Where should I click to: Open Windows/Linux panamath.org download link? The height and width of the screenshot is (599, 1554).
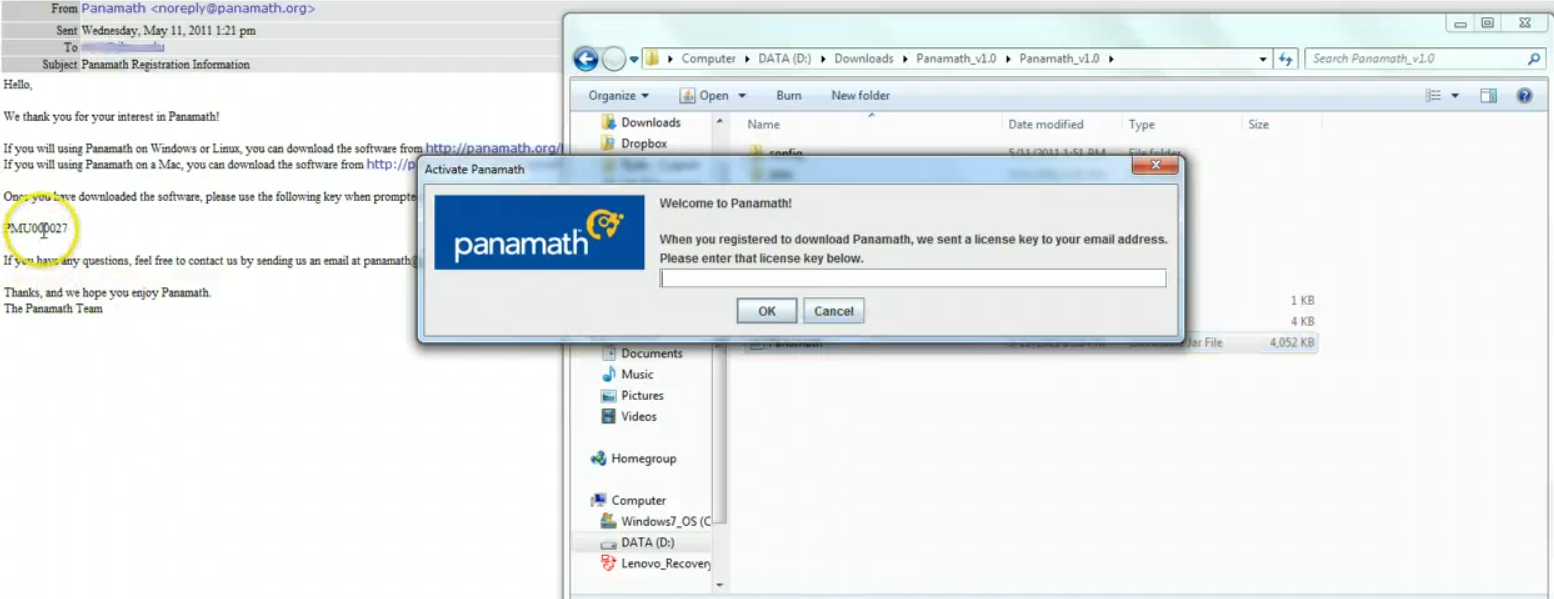(494, 148)
